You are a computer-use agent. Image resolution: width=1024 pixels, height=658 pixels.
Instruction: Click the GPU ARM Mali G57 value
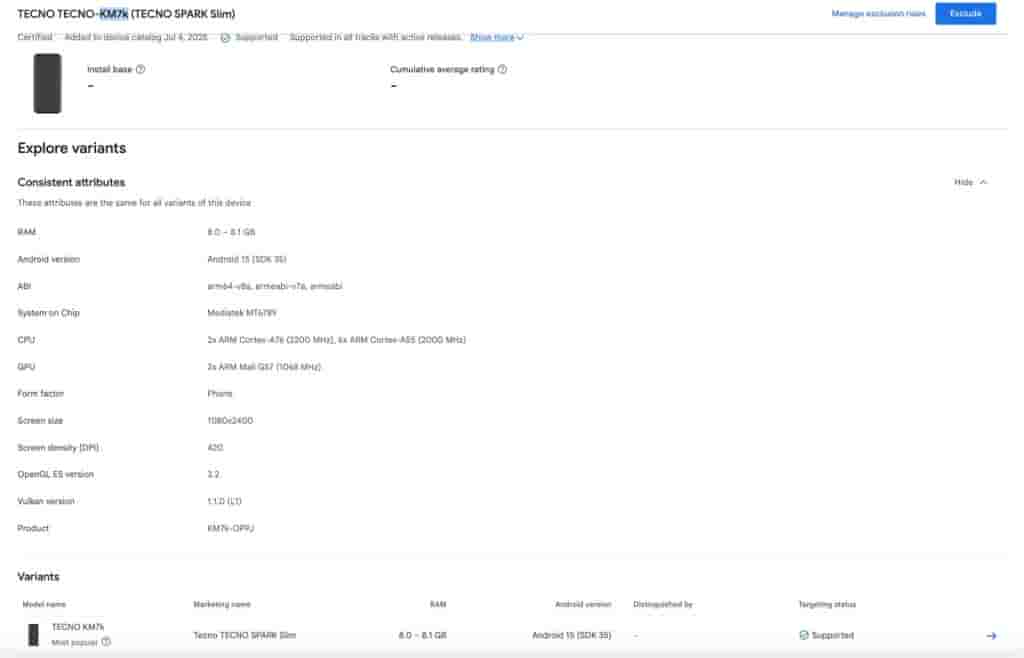tap(264, 368)
